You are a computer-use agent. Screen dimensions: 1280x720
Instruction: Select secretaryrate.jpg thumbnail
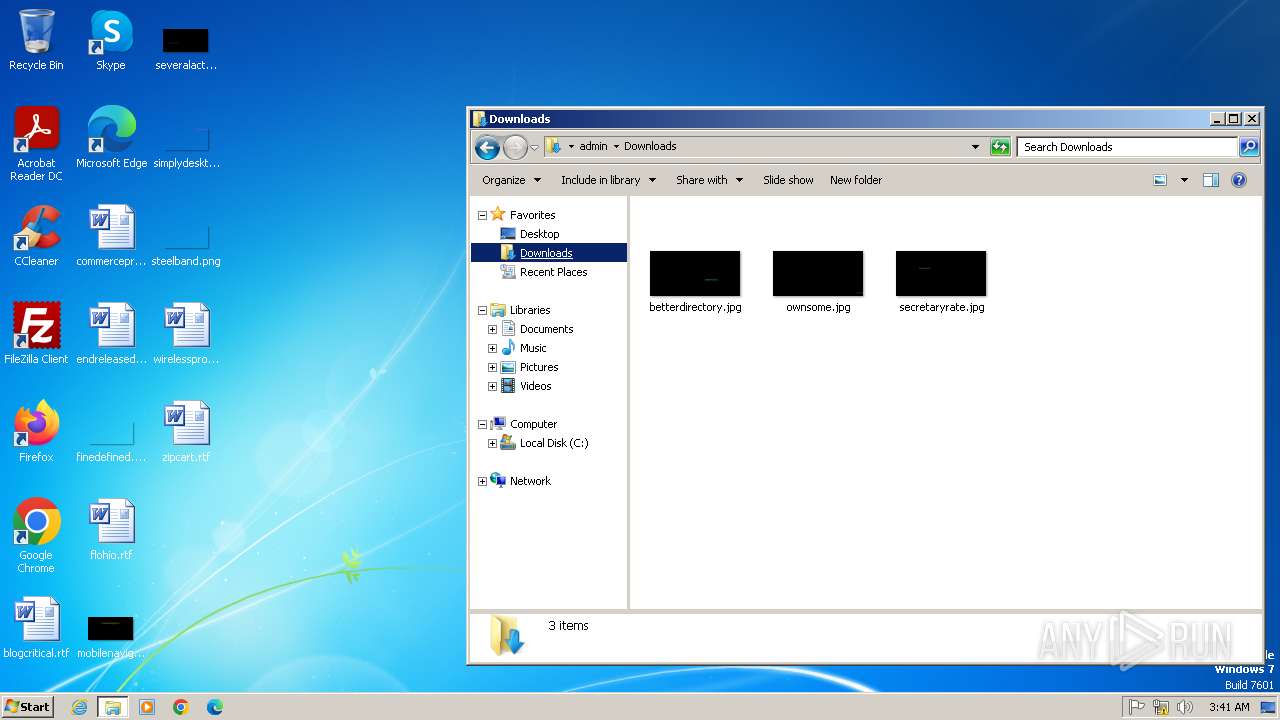point(941,282)
